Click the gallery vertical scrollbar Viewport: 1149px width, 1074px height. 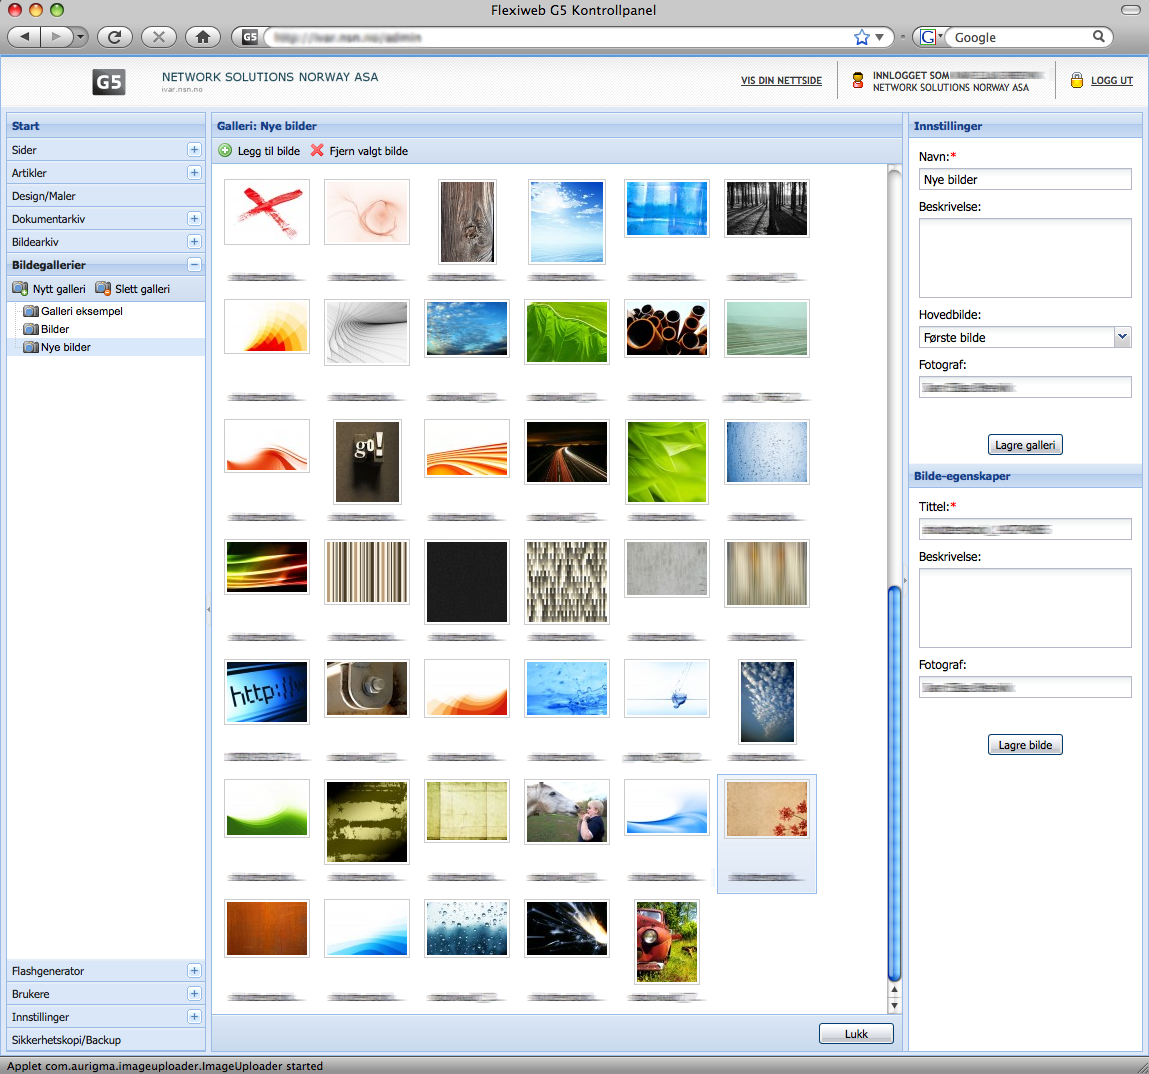coord(894,780)
